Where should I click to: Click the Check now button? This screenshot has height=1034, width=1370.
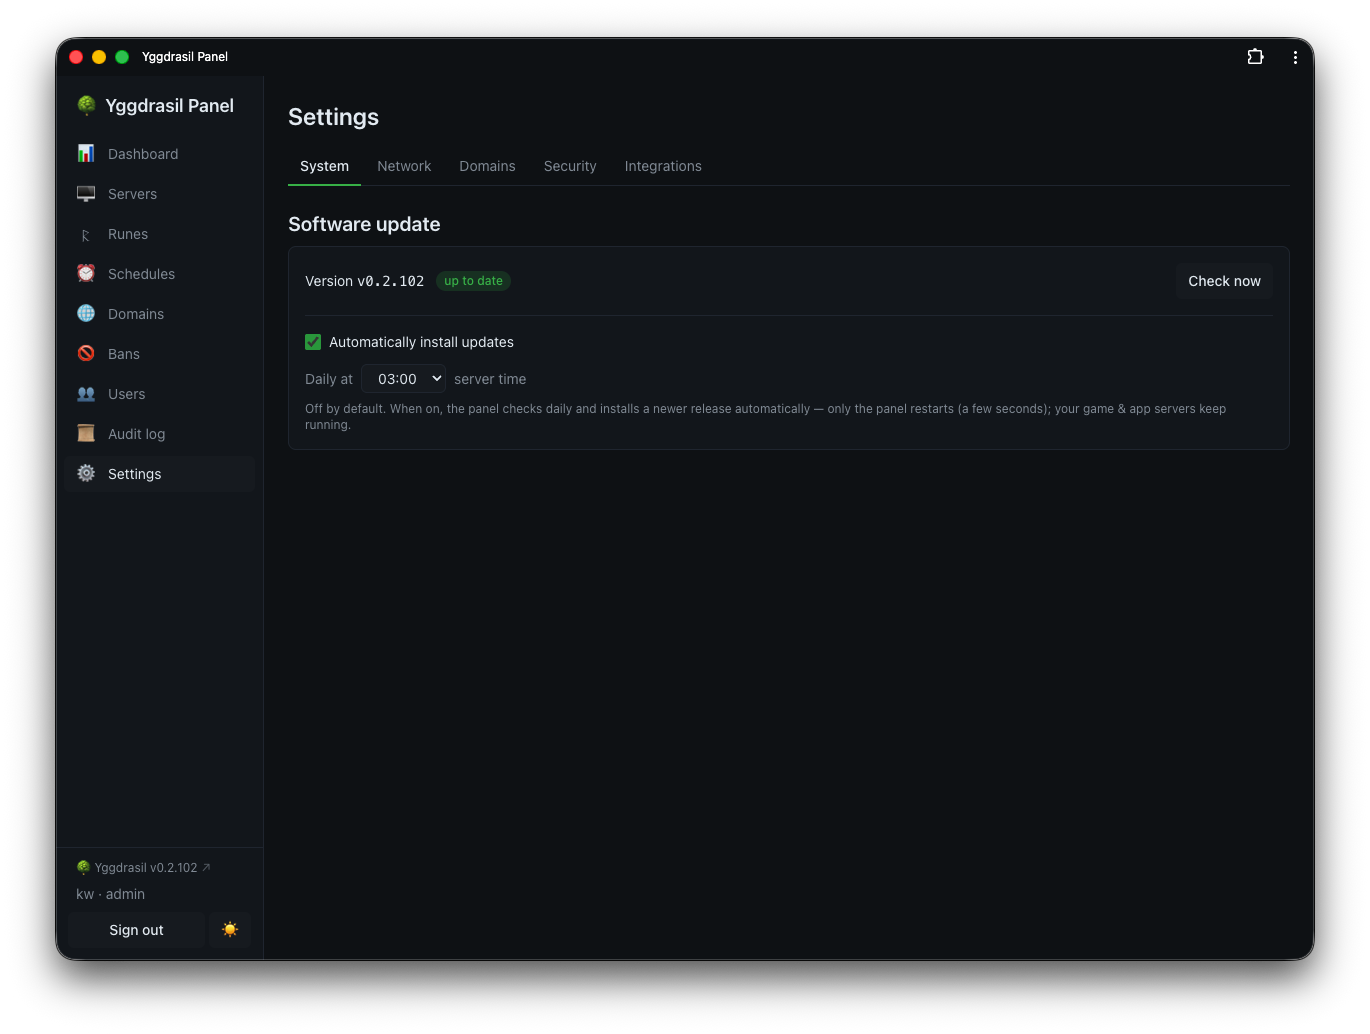pyautogui.click(x=1224, y=281)
